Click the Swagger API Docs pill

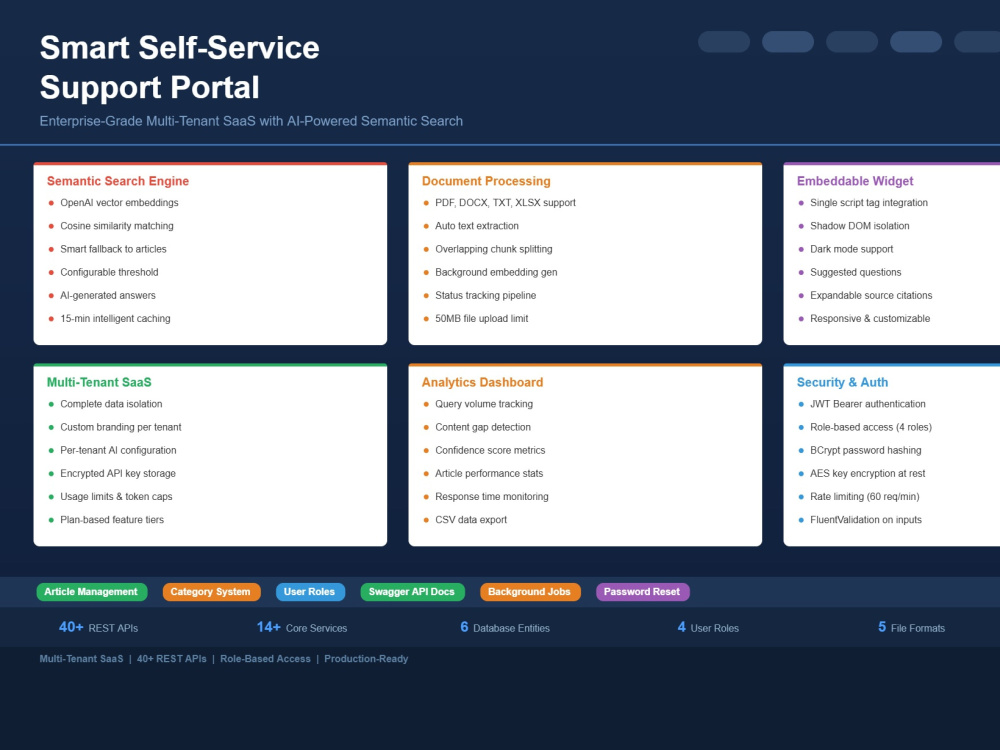412,592
